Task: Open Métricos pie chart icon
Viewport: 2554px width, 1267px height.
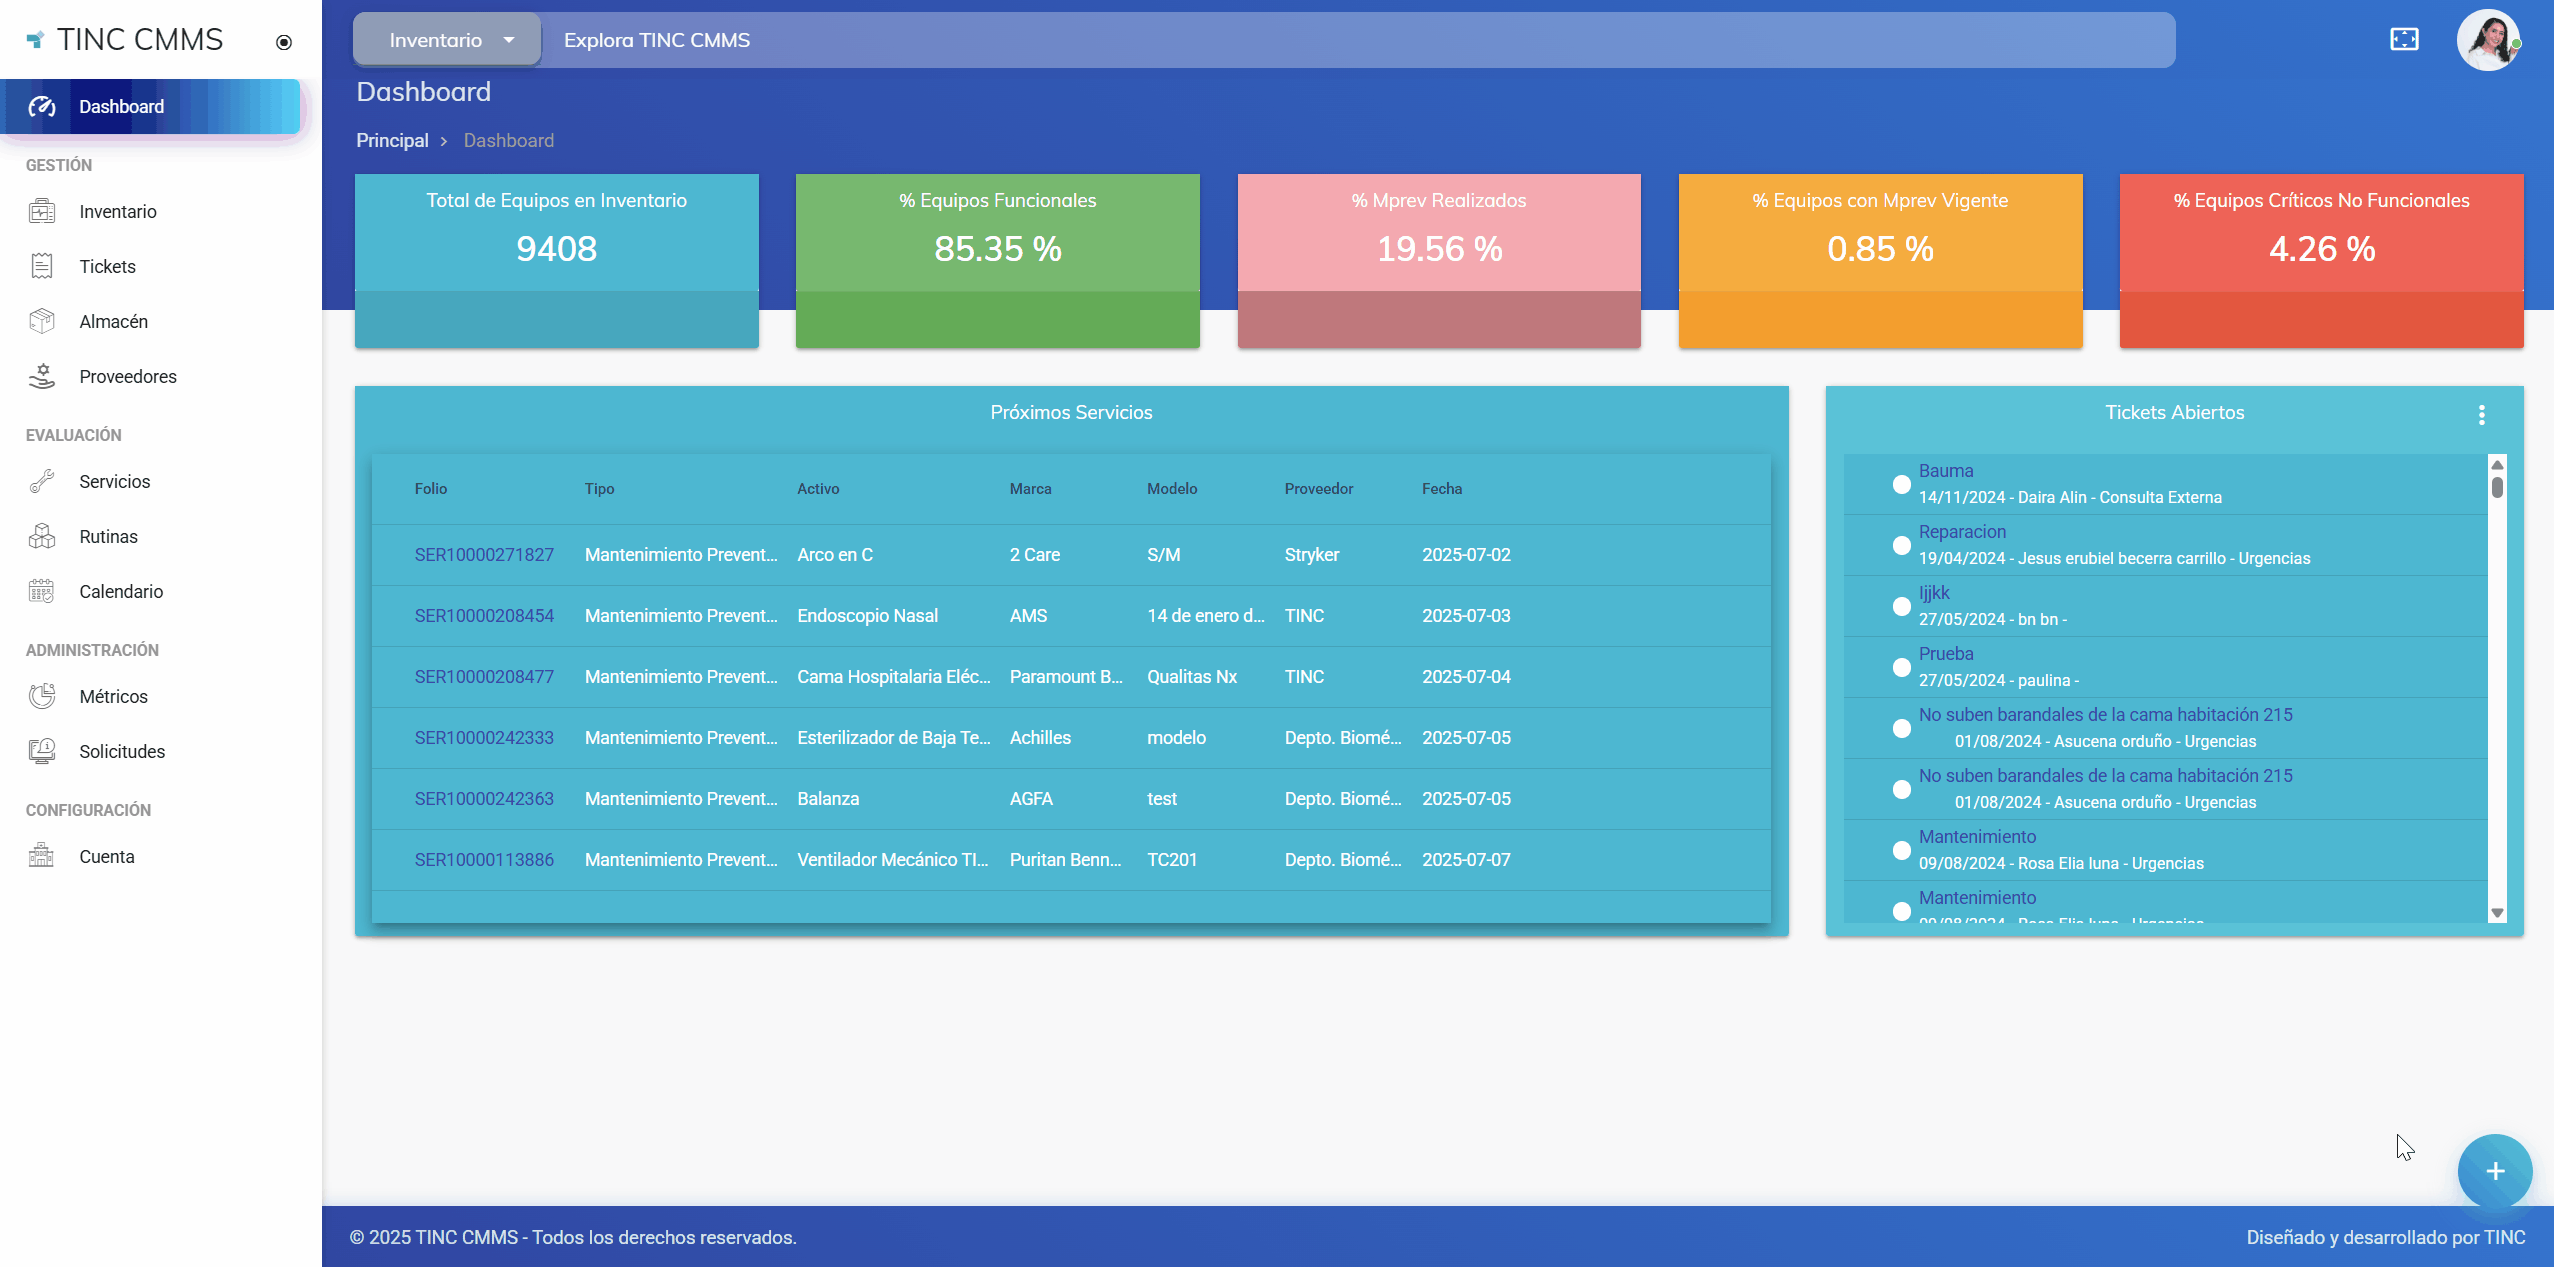Action: pyautogui.click(x=41, y=696)
